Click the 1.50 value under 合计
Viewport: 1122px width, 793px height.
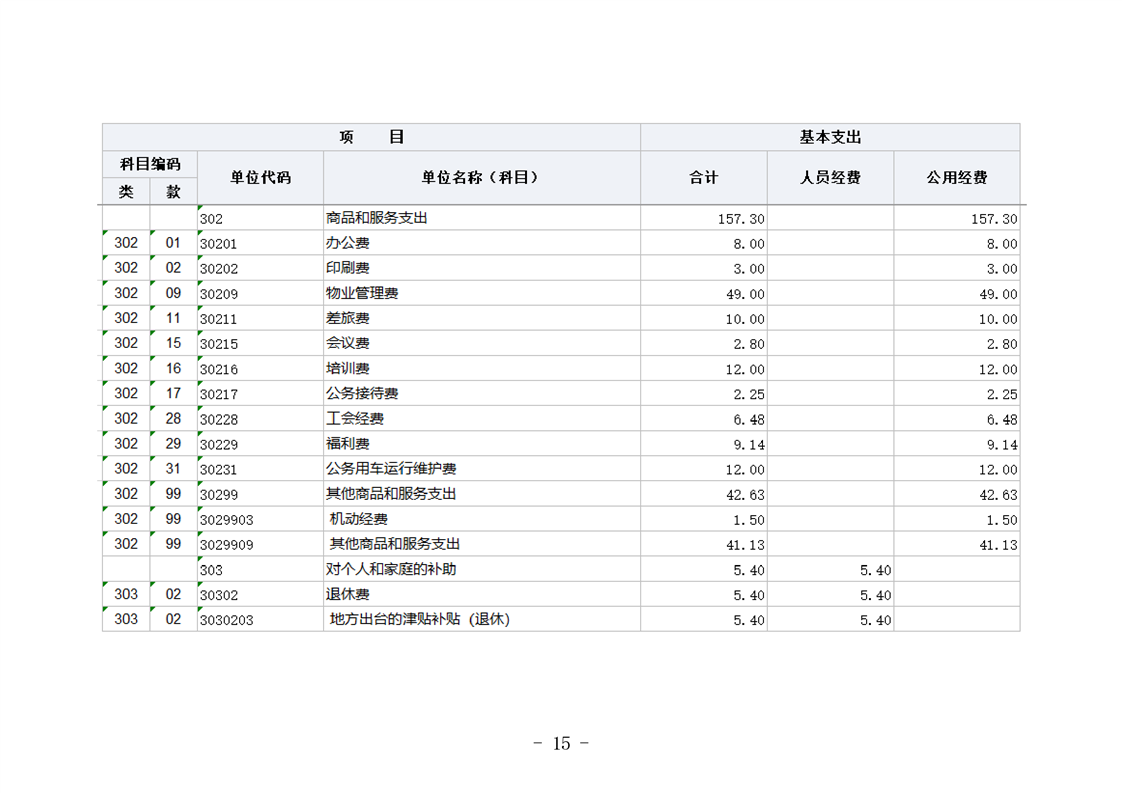pos(748,520)
